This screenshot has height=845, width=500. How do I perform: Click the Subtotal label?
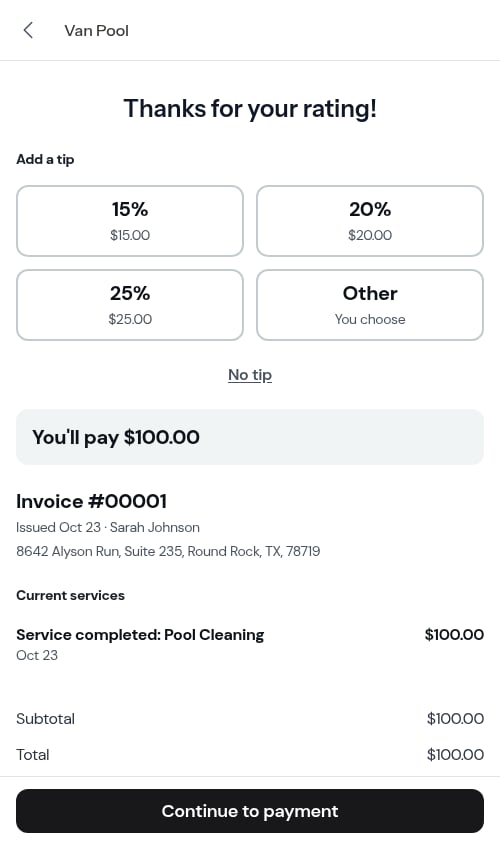point(45,719)
